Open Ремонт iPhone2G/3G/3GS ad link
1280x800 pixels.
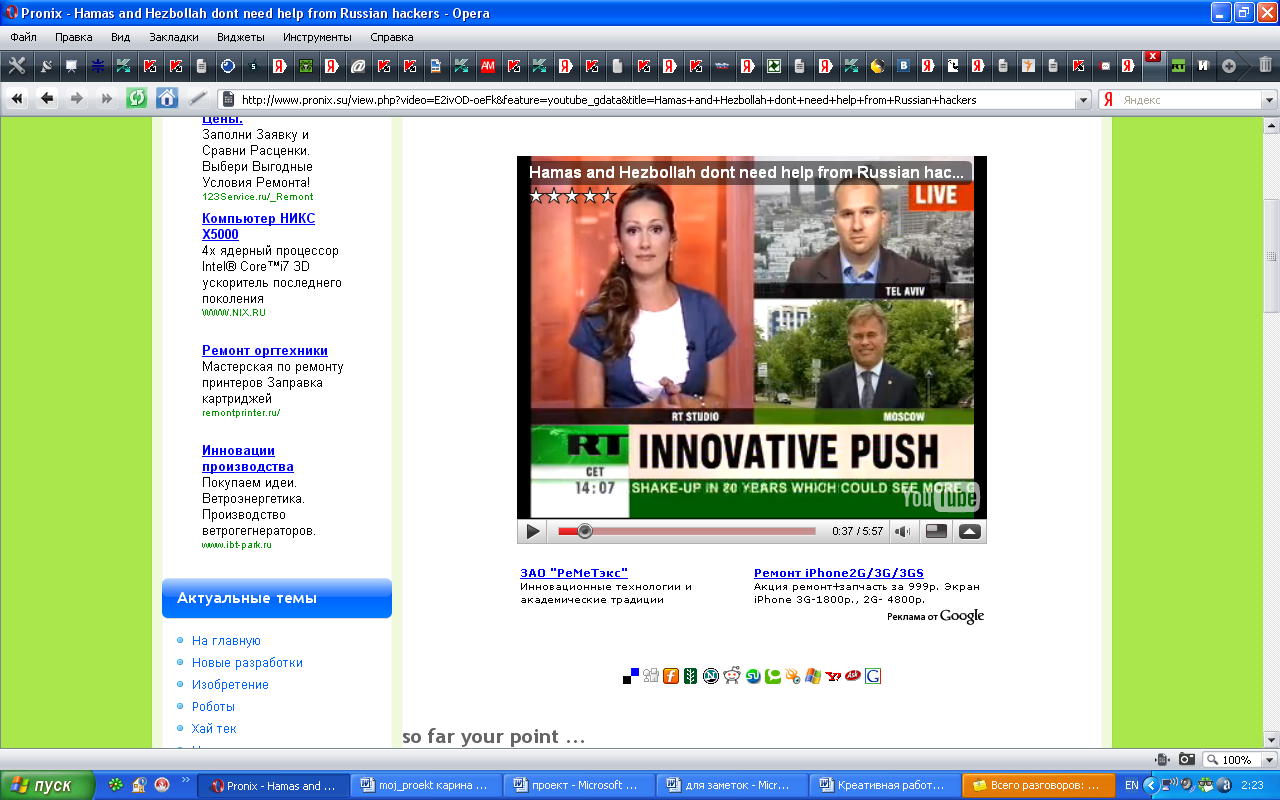click(x=839, y=573)
